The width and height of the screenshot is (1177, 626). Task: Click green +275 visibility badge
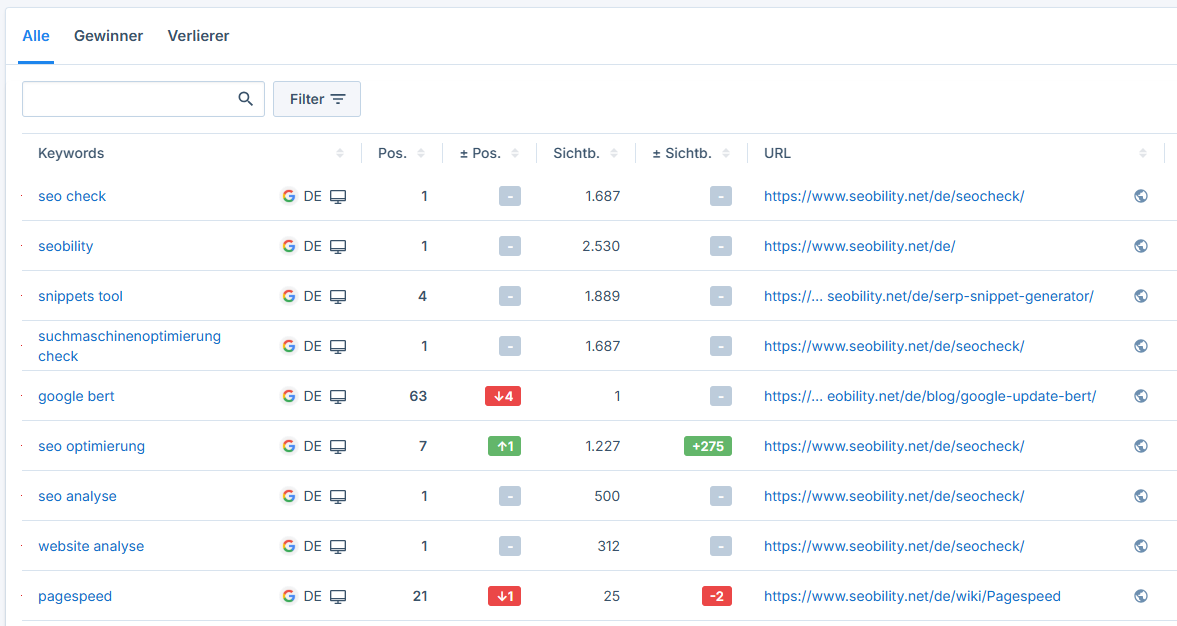coord(708,446)
